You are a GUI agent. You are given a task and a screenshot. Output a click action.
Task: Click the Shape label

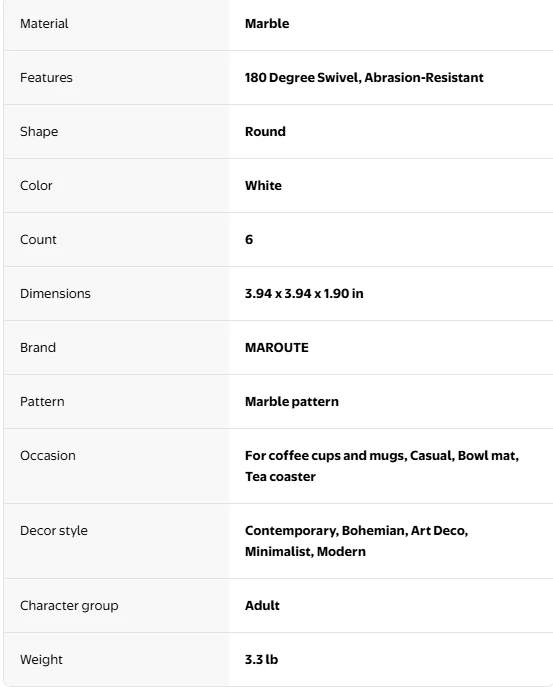pyautogui.click(x=39, y=131)
